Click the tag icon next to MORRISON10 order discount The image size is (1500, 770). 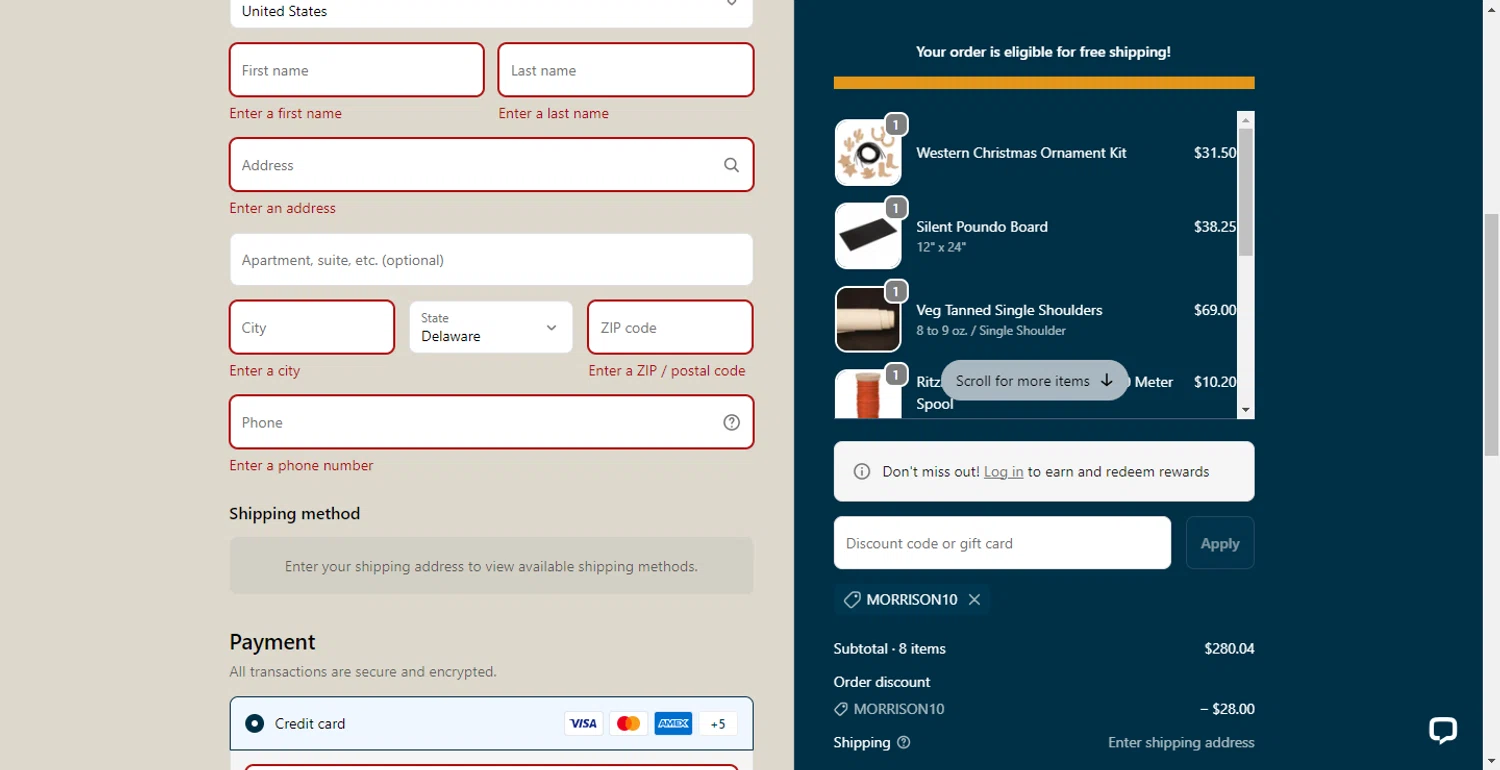[x=841, y=709]
